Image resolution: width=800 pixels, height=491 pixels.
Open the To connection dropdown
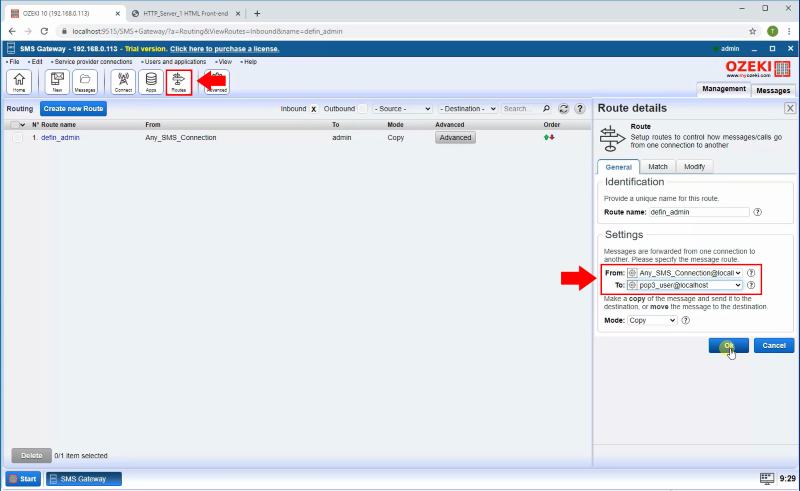pyautogui.click(x=685, y=285)
